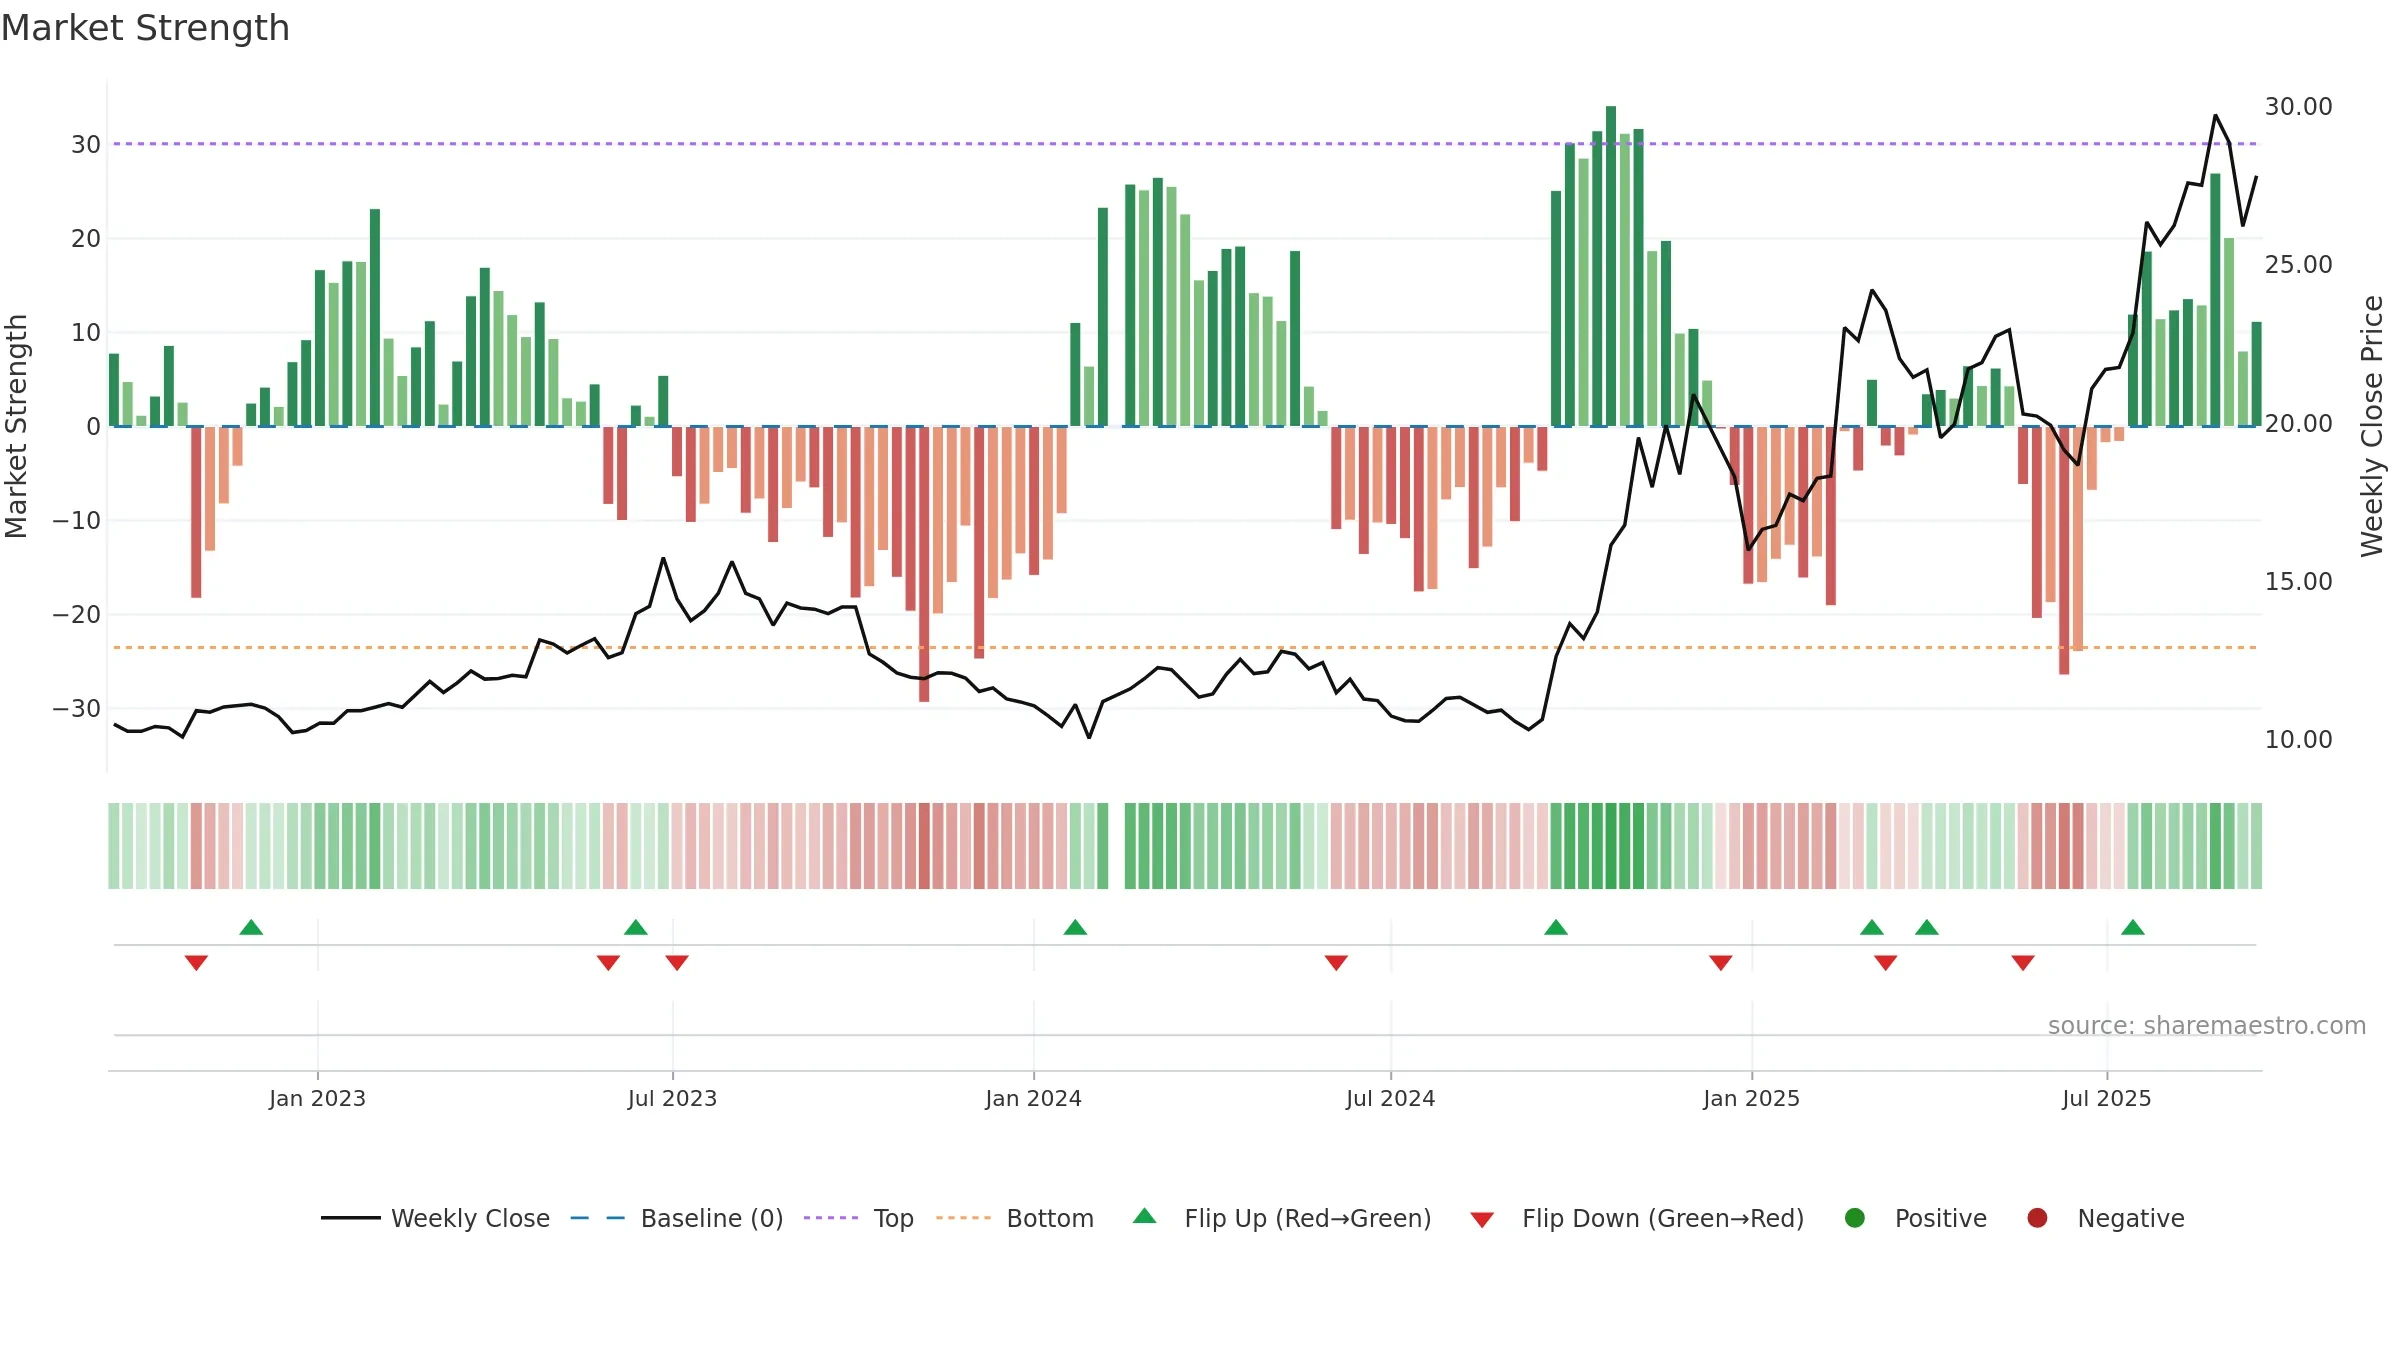Click the −20 tick on the strength axis
The image size is (2400, 1350).
click(77, 614)
